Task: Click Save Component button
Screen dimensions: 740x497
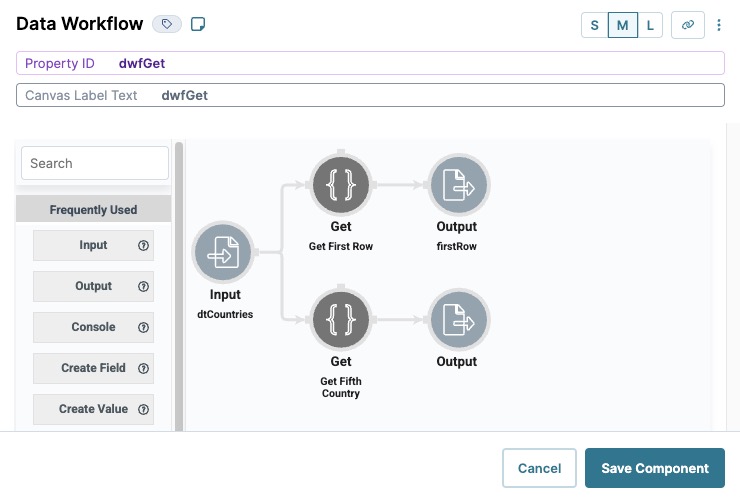Action: coord(655,468)
